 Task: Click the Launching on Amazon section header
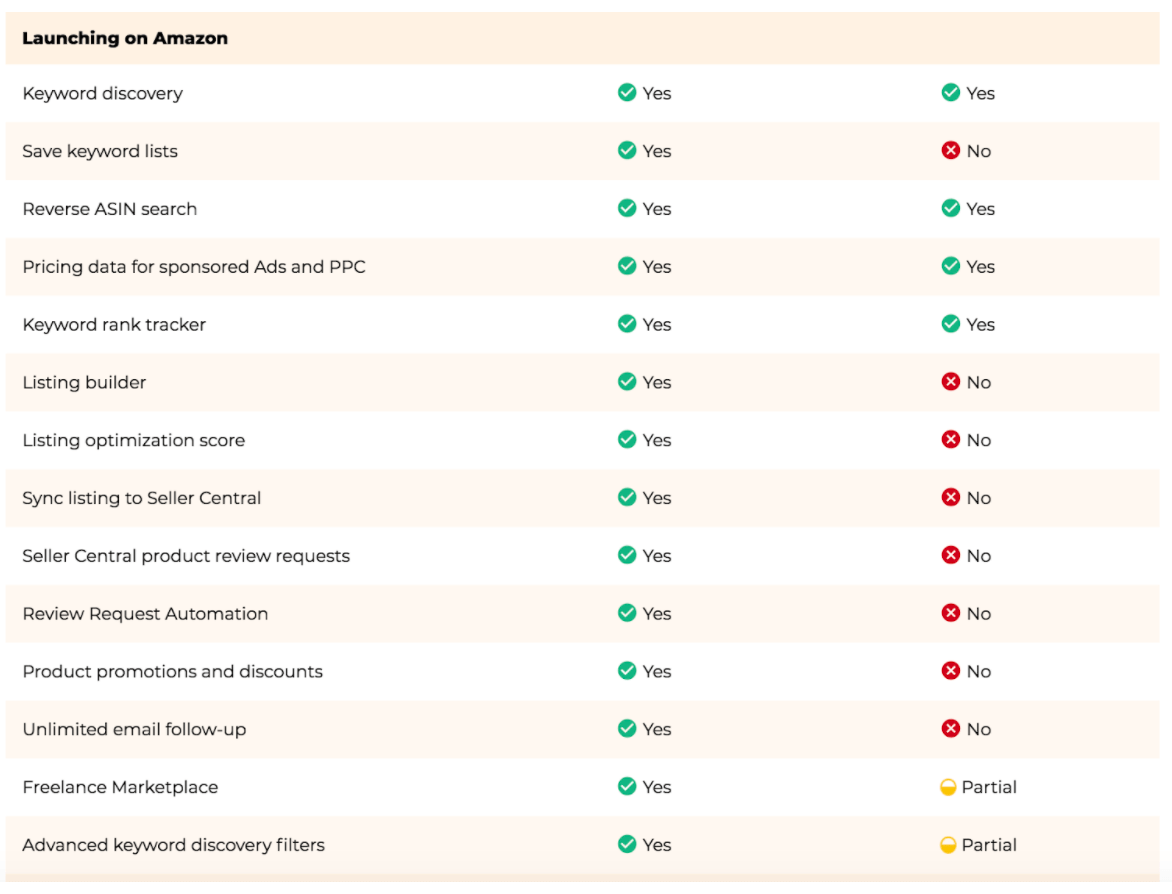coord(125,38)
